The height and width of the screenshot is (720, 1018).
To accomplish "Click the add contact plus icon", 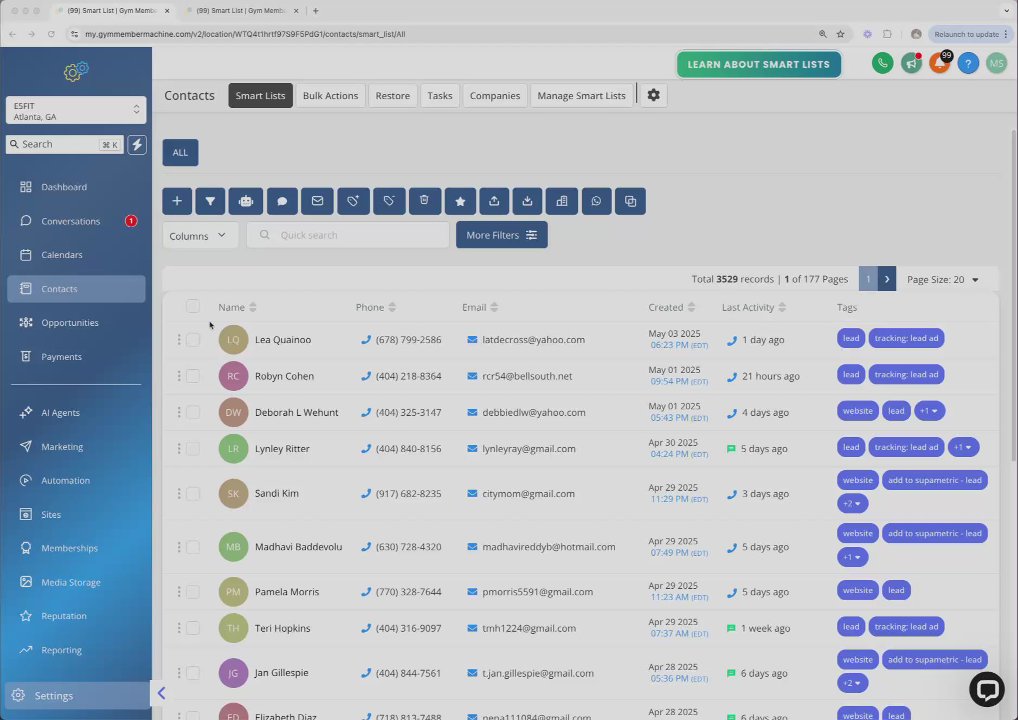I will [177, 201].
